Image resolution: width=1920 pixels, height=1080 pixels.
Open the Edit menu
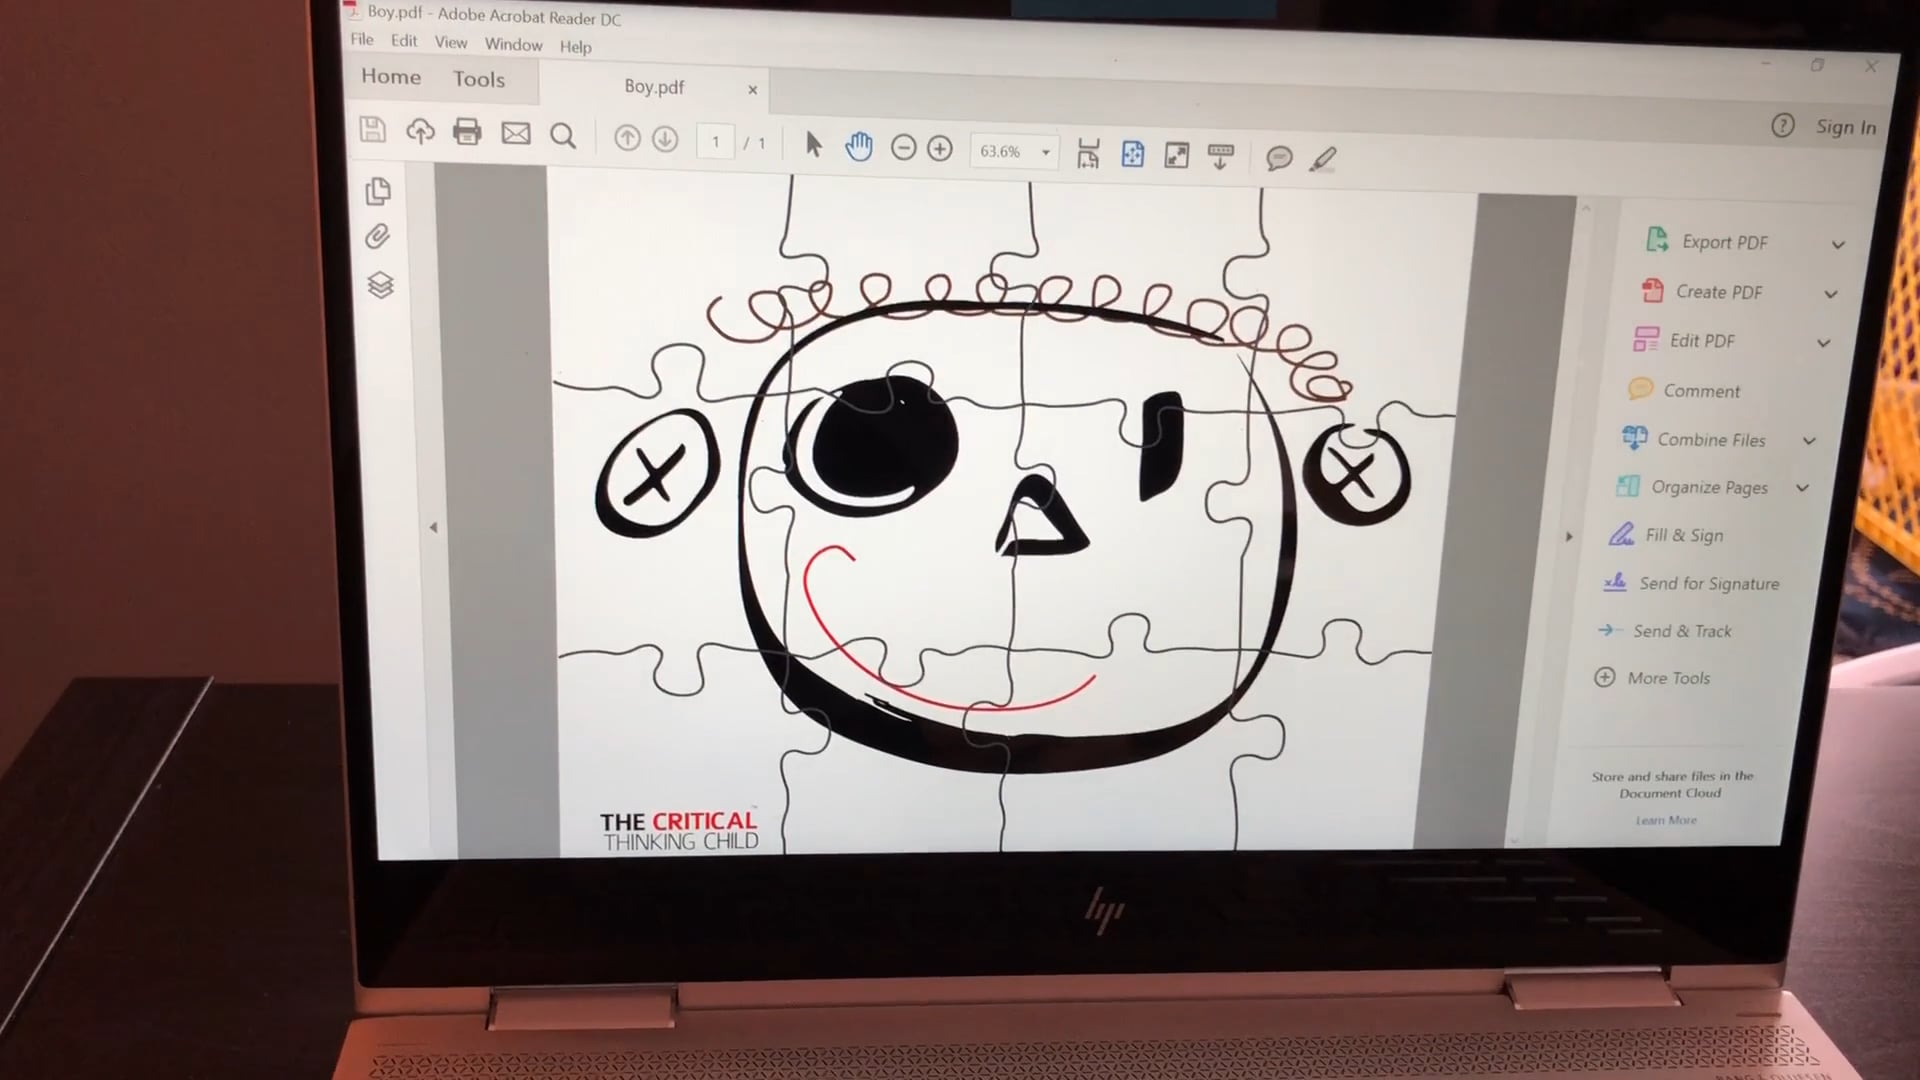tap(404, 41)
